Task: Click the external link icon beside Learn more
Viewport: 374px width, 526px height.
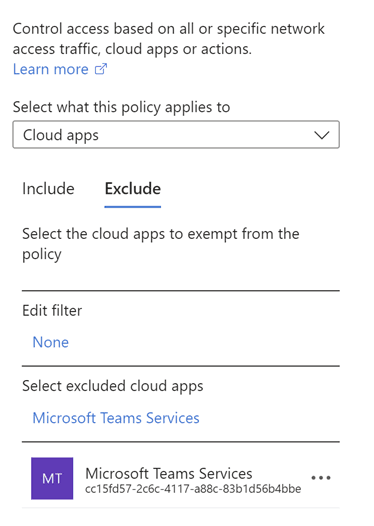Action: click(x=101, y=69)
